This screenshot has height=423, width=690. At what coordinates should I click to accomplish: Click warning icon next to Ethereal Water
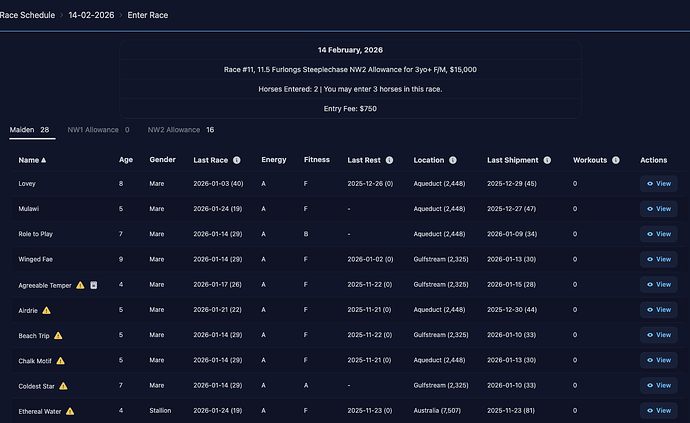pyautogui.click(x=70, y=411)
